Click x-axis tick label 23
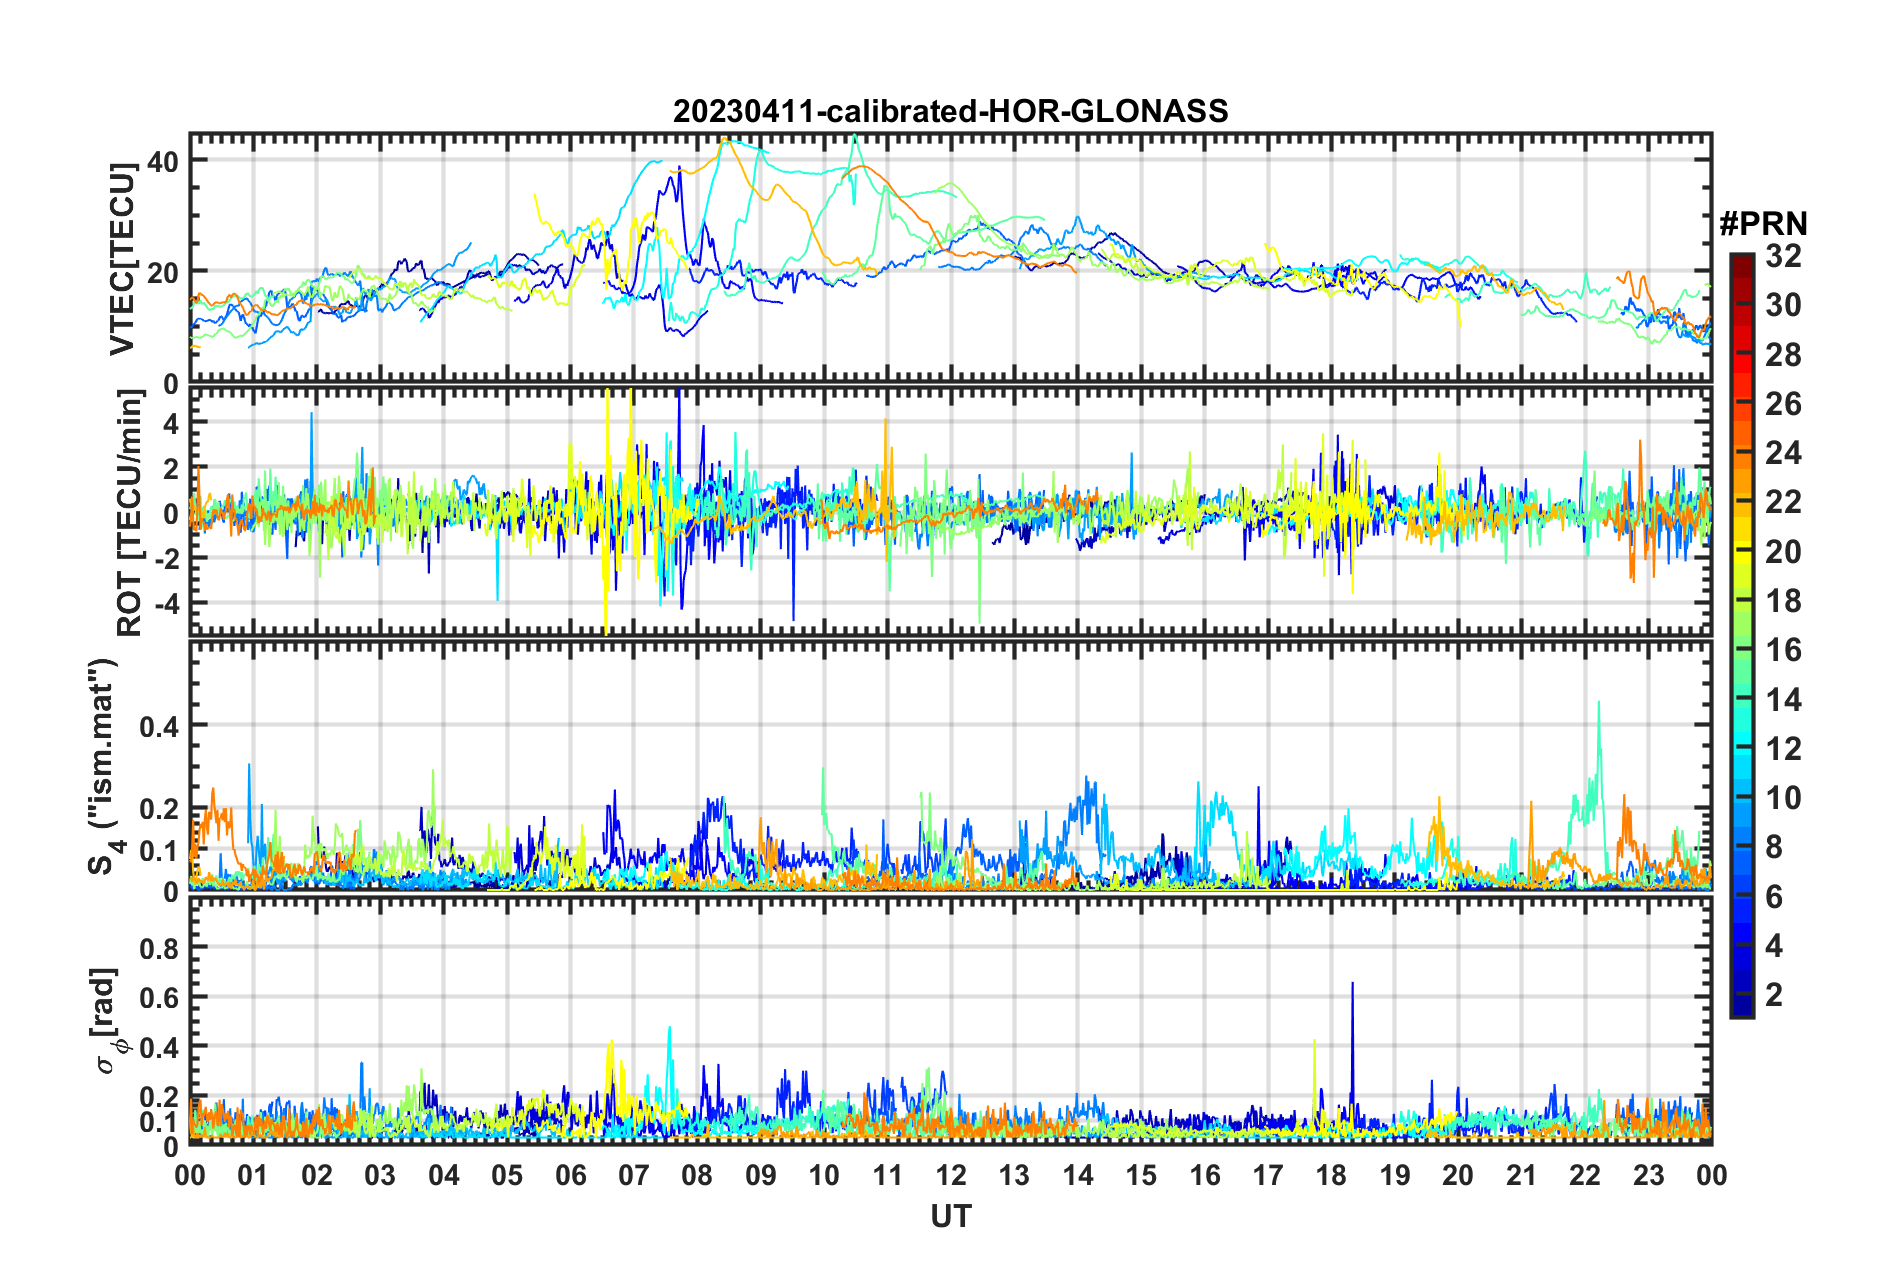Viewport: 1902px width, 1272px height. tap(1648, 1175)
